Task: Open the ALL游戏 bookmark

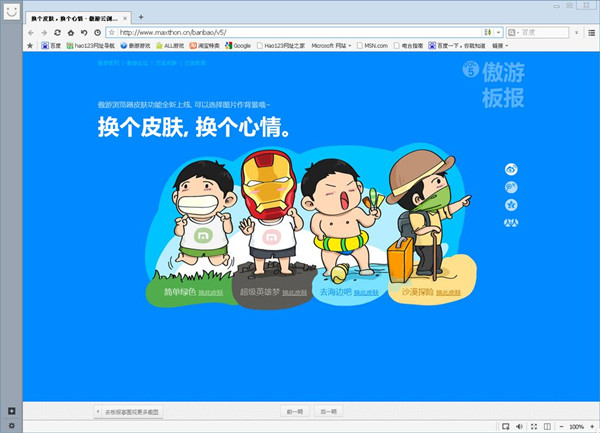Action: pos(170,46)
